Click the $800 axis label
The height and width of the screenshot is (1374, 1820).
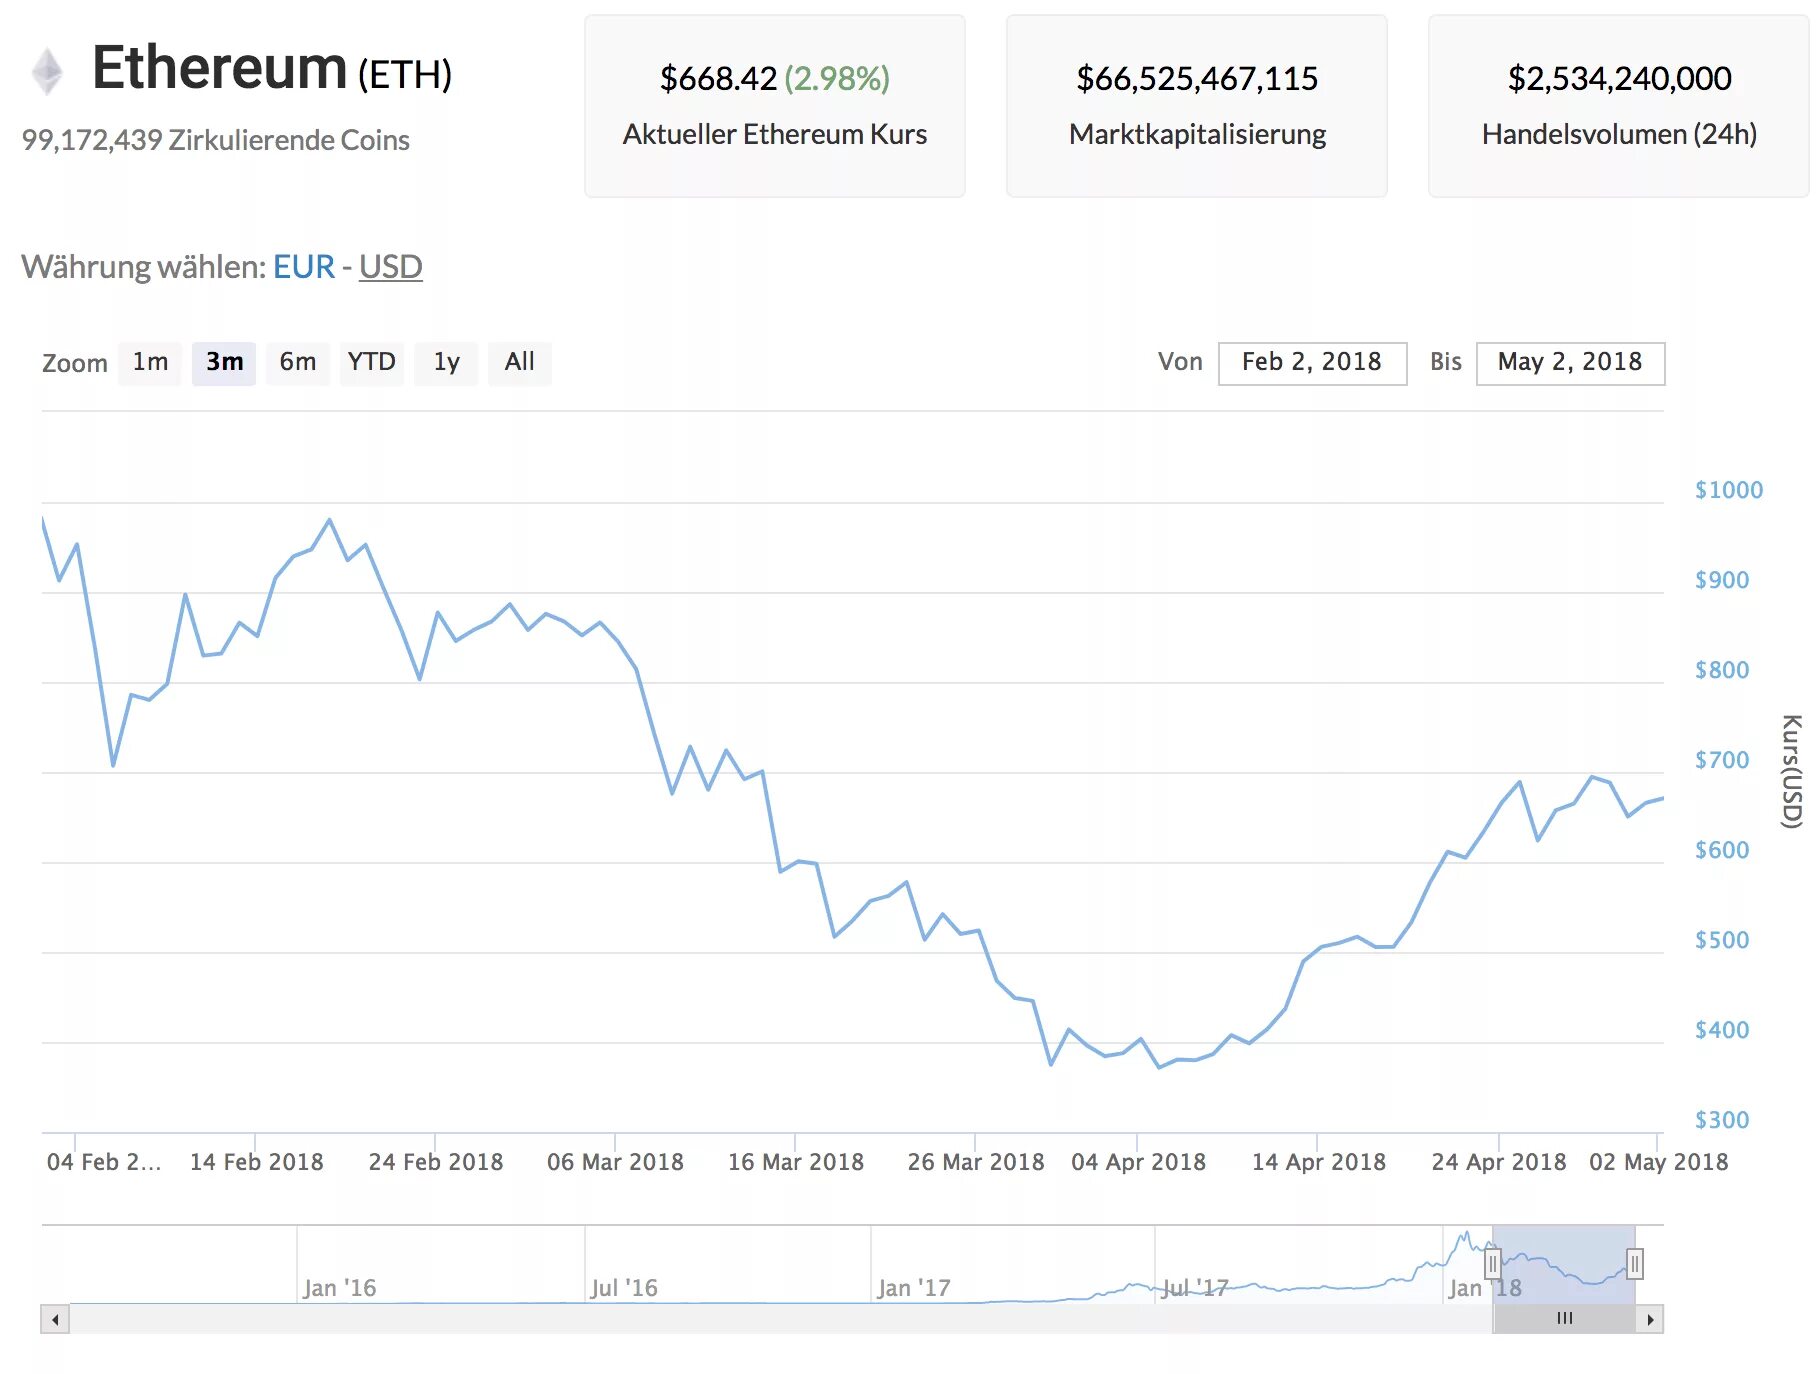pos(1722,670)
